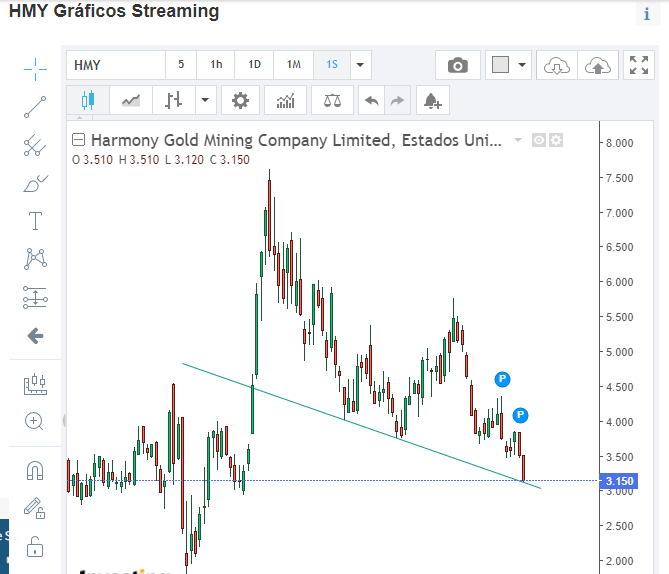Toggle stay in drawing mode pencil-lock
The height and width of the screenshot is (574, 669).
pyautogui.click(x=34, y=508)
